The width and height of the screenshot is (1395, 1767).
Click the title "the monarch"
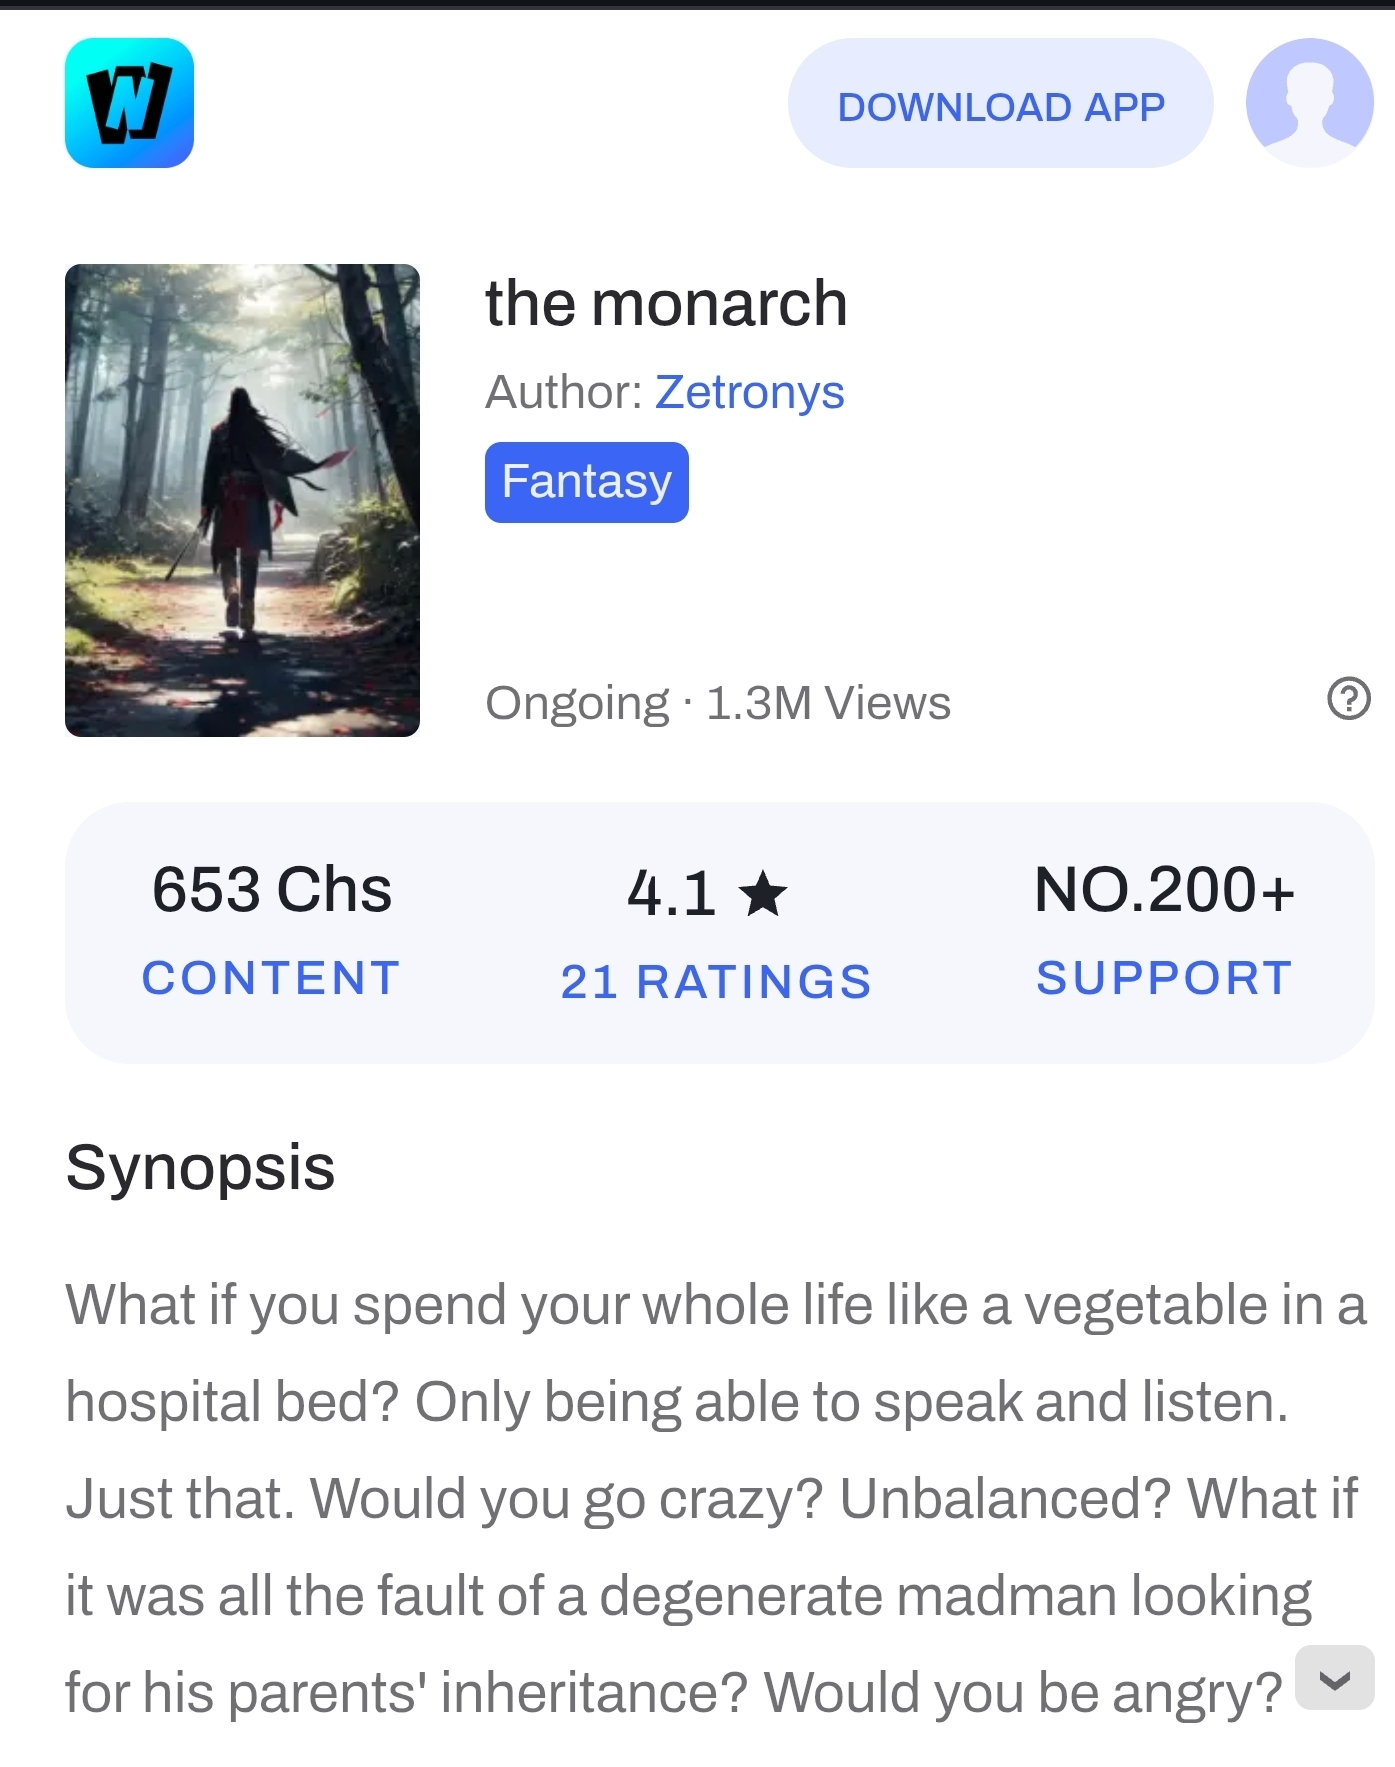[x=666, y=303]
